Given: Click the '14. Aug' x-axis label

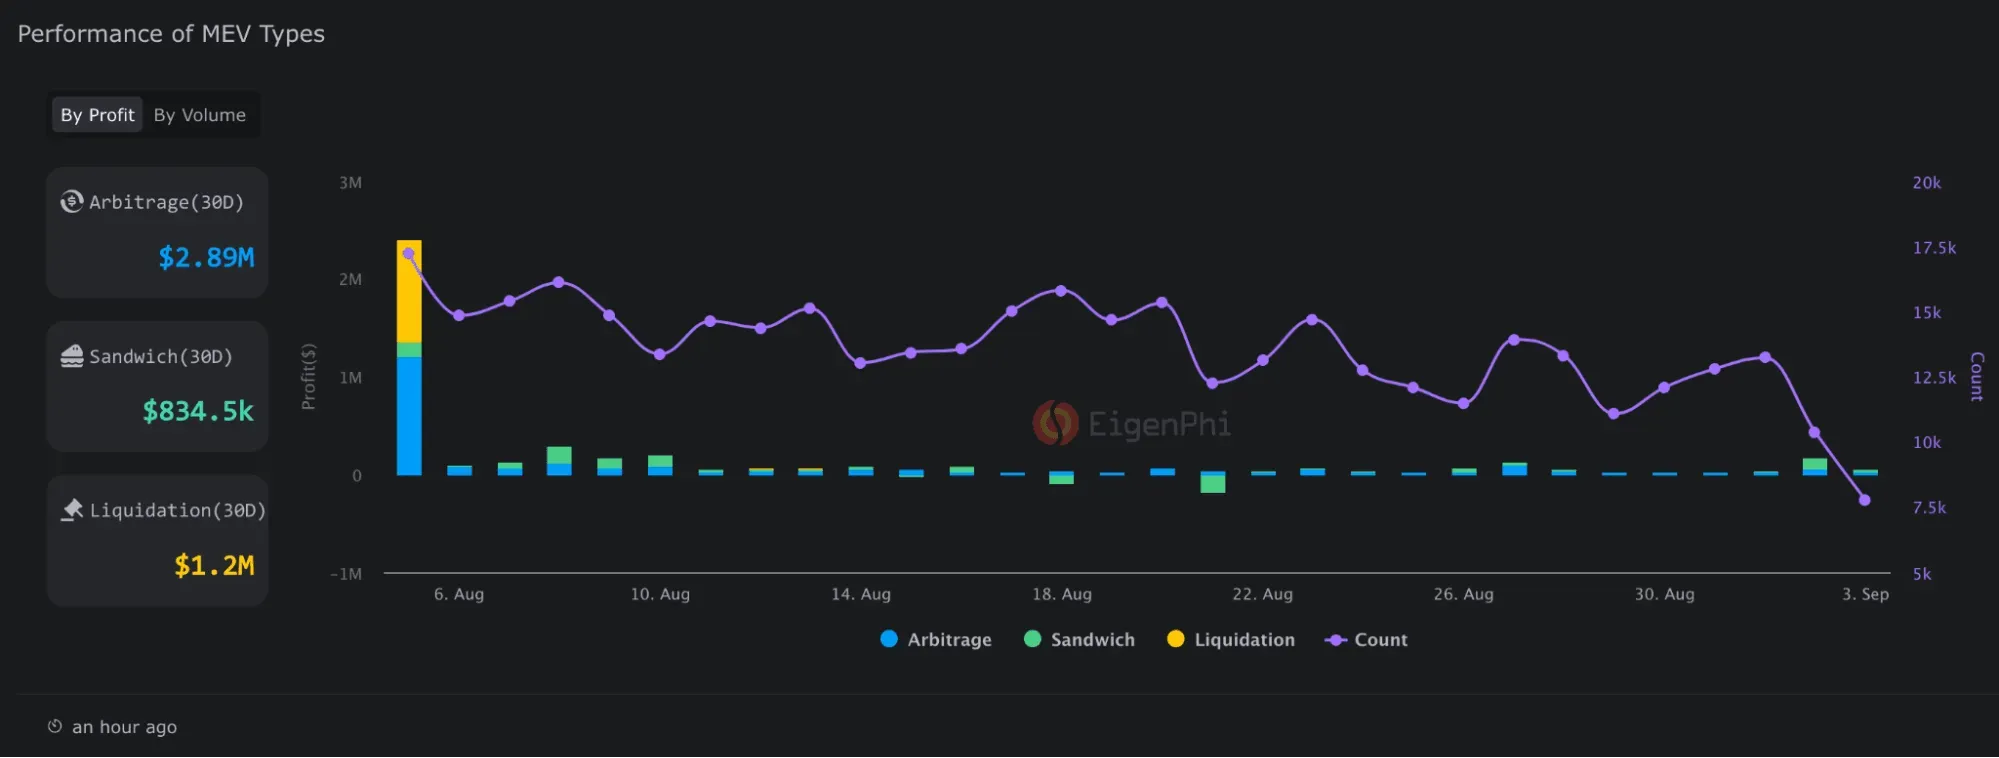Looking at the screenshot, I should (861, 594).
